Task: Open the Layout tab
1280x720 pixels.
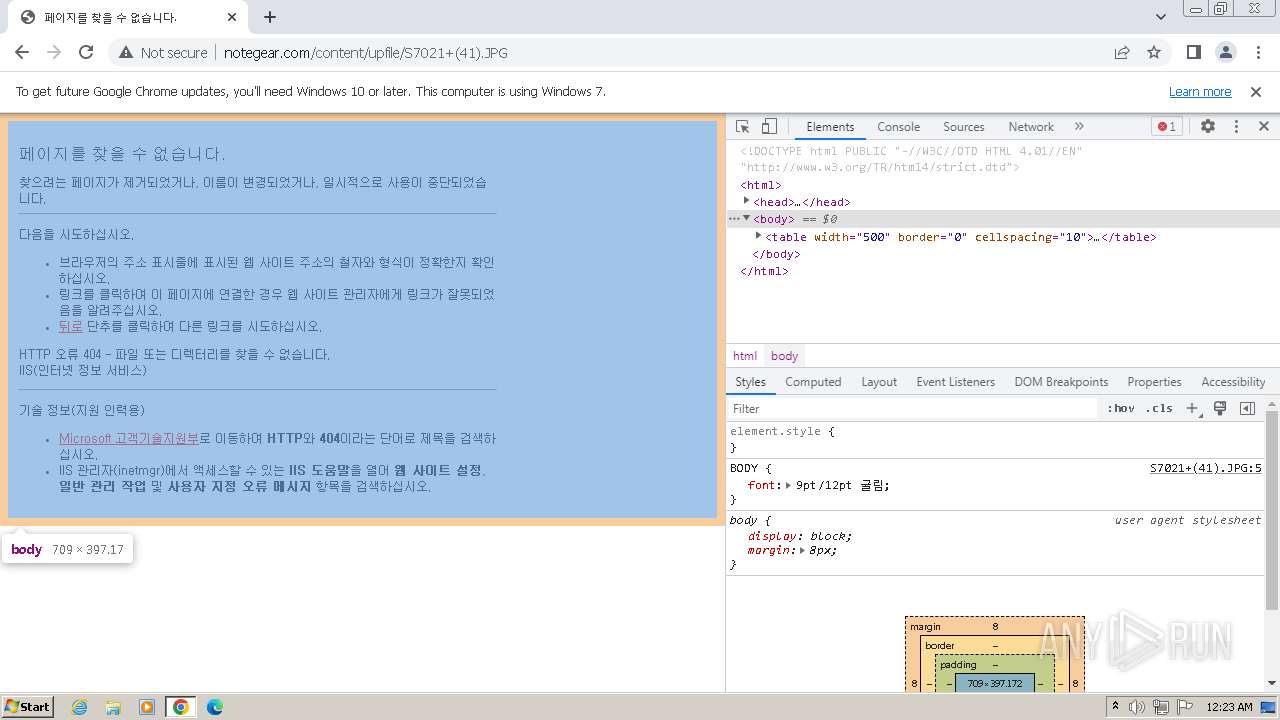Action: [x=879, y=382]
